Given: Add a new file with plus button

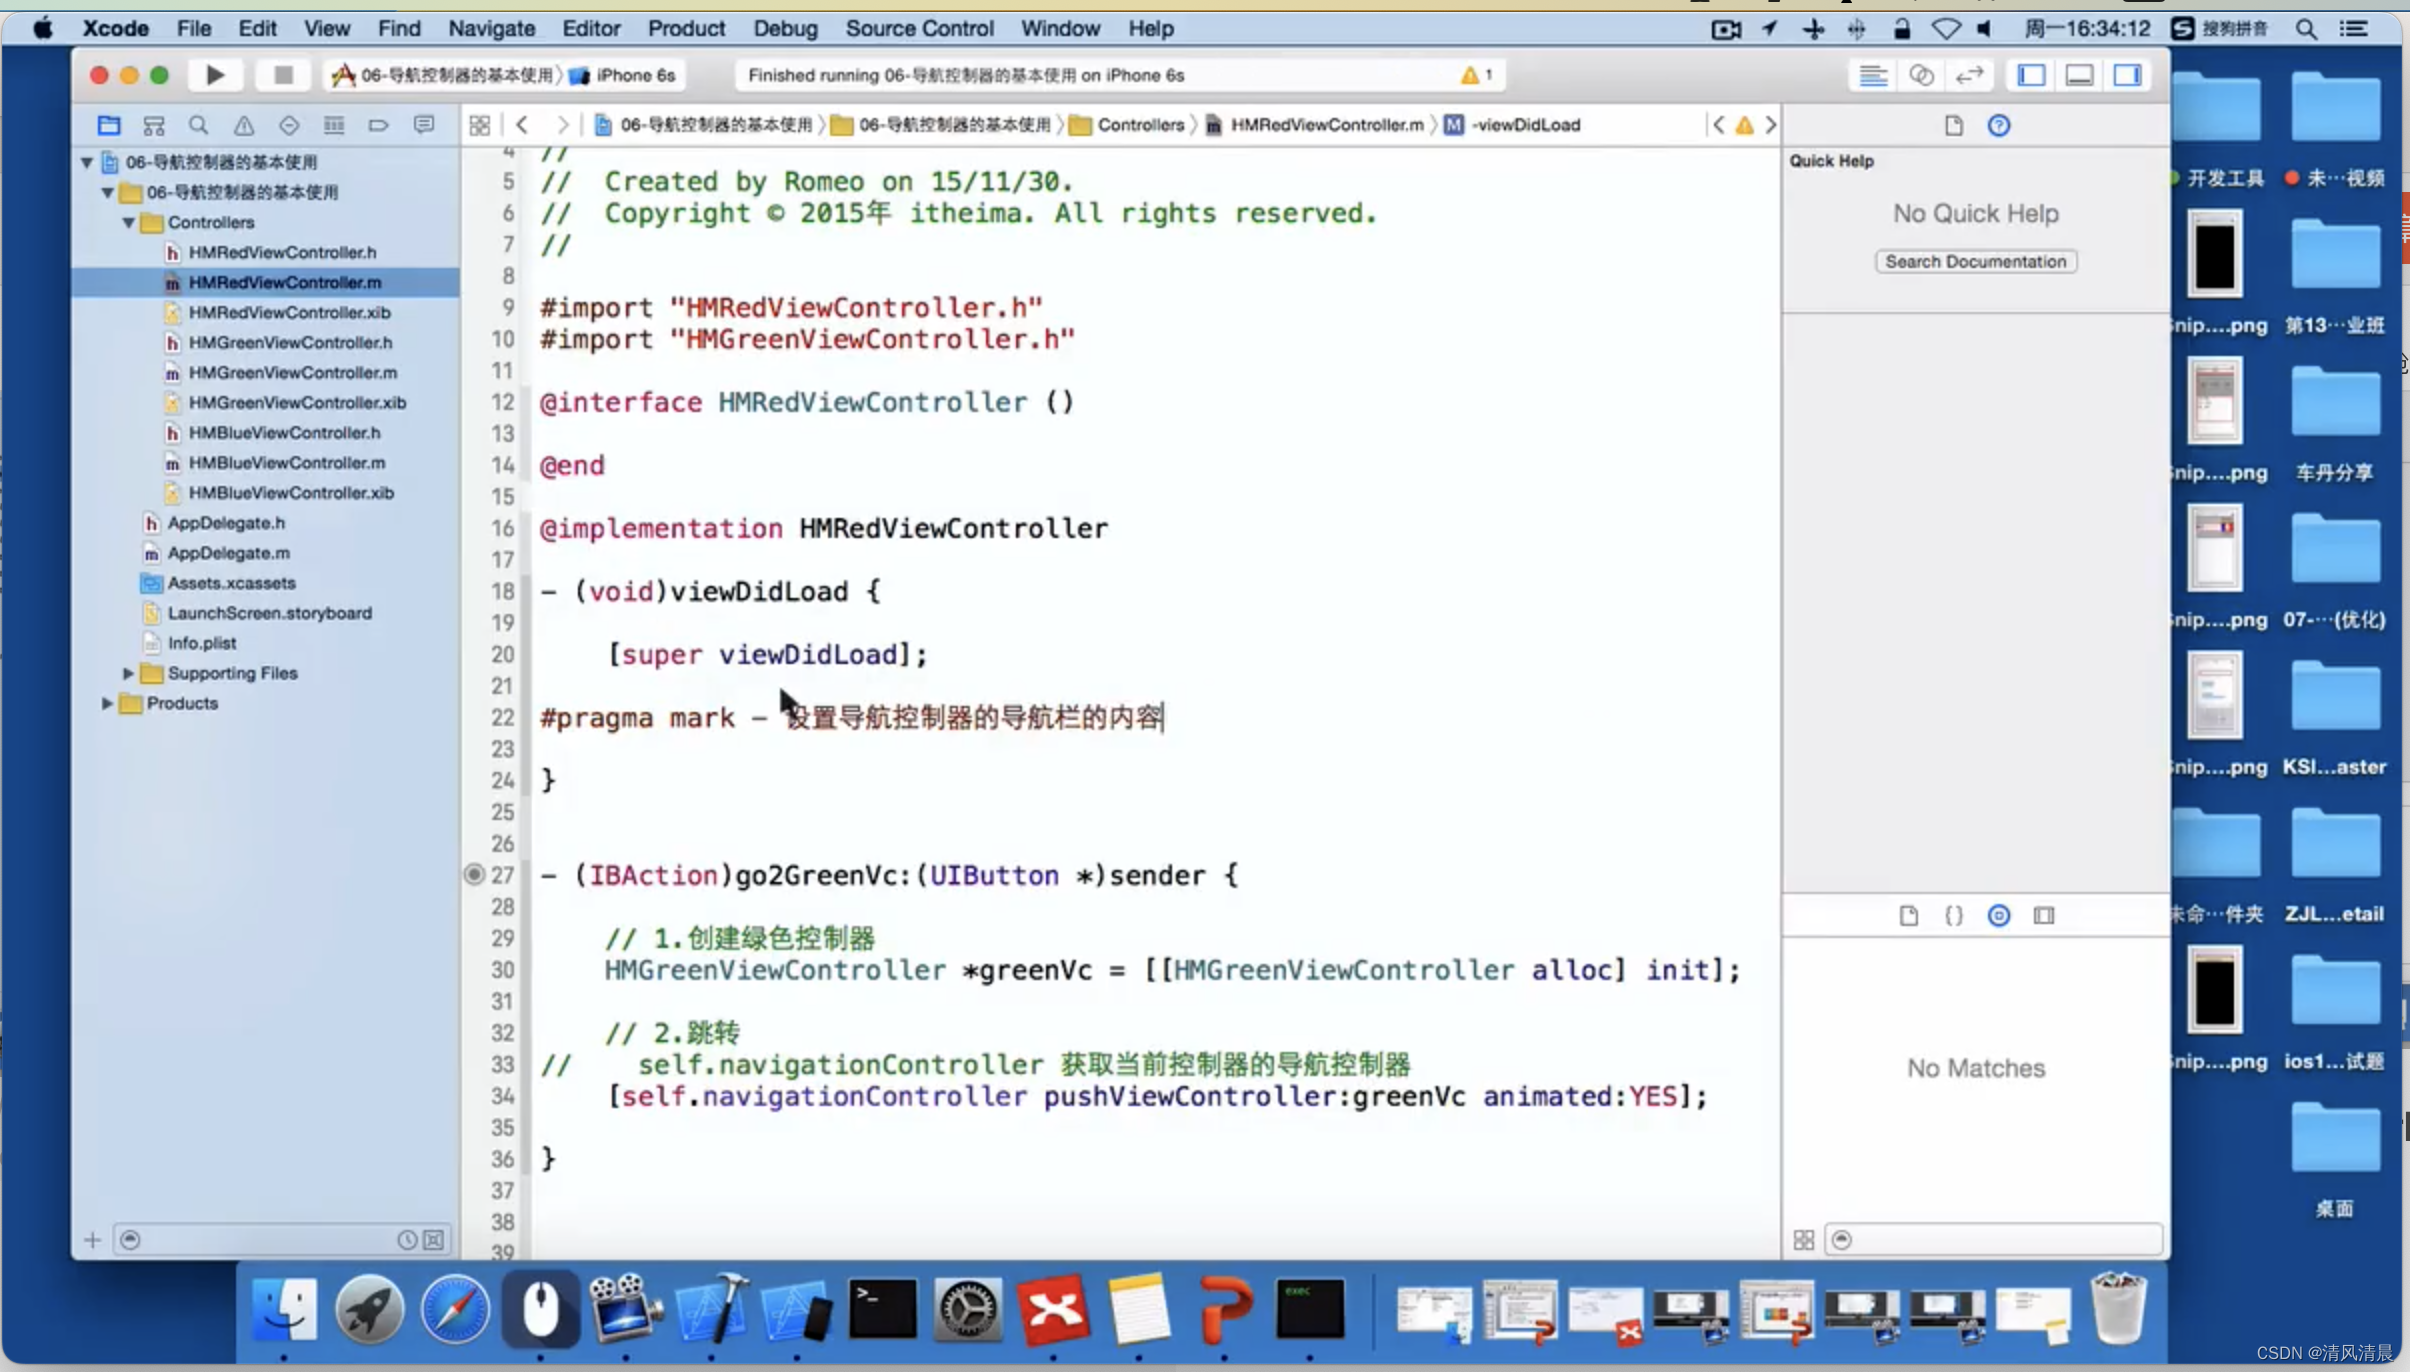Looking at the screenshot, I should click(x=92, y=1240).
